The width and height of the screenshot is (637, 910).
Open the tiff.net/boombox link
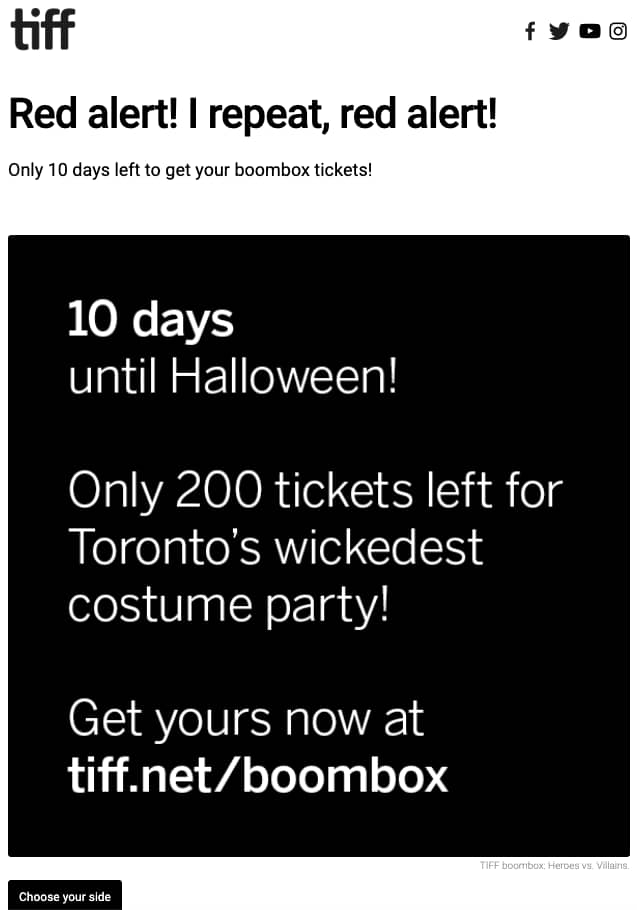pos(259,775)
